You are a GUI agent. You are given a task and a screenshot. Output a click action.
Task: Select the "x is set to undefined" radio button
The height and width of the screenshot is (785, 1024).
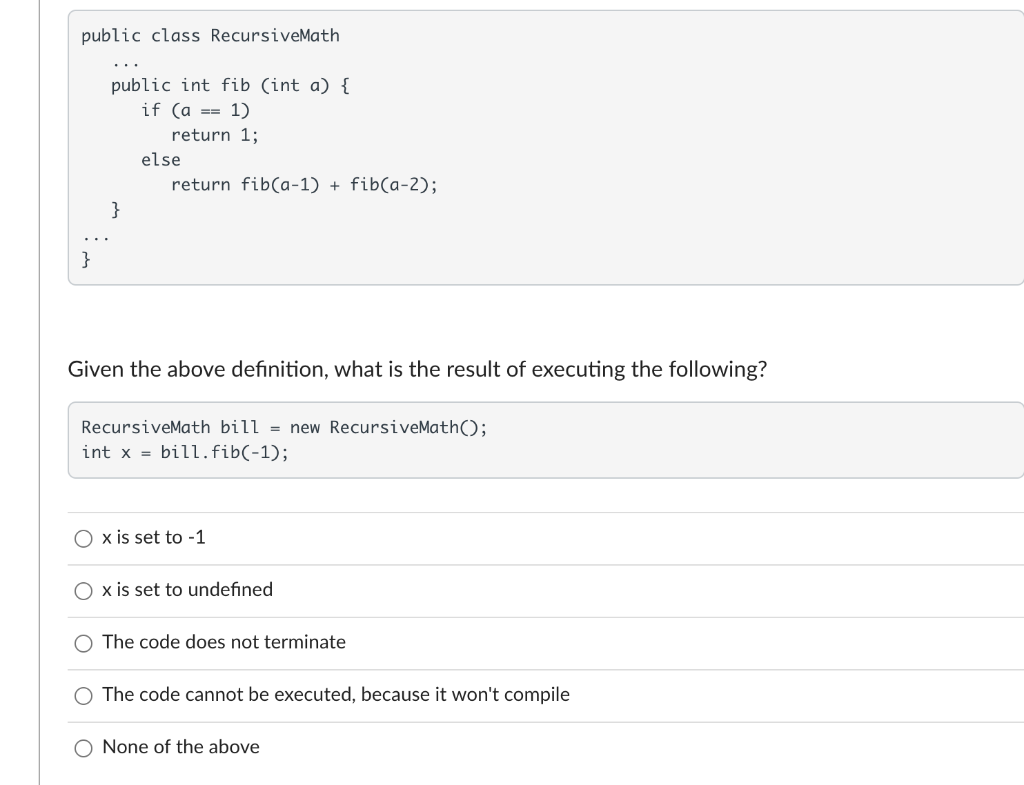pos(83,591)
